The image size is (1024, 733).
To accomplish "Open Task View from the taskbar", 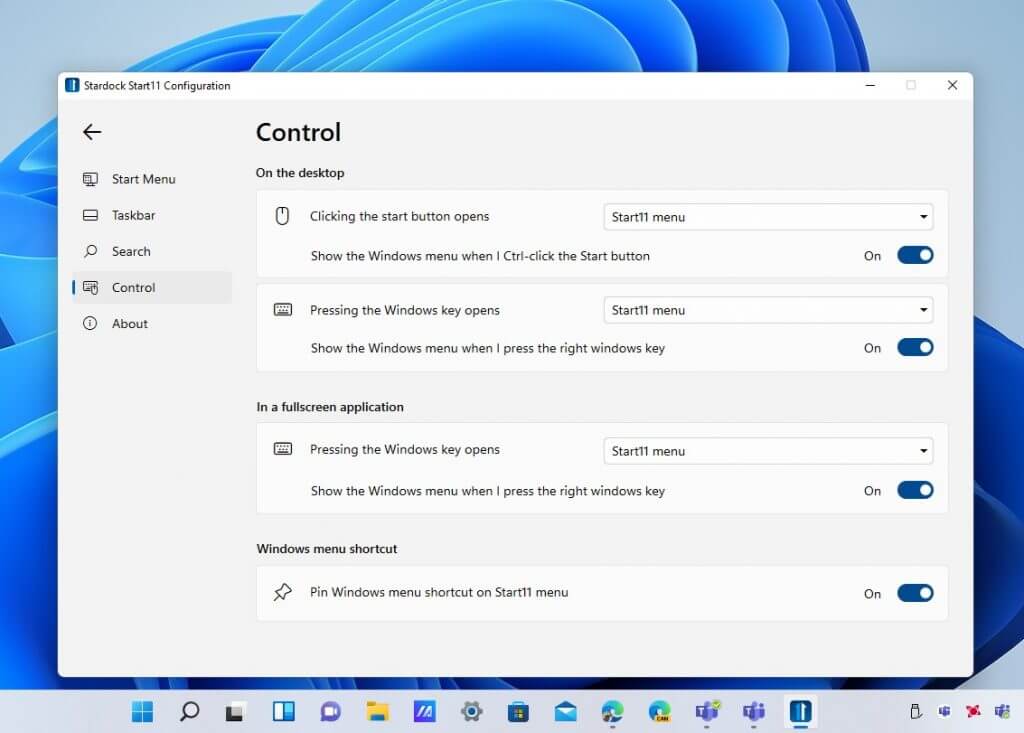I will point(235,711).
